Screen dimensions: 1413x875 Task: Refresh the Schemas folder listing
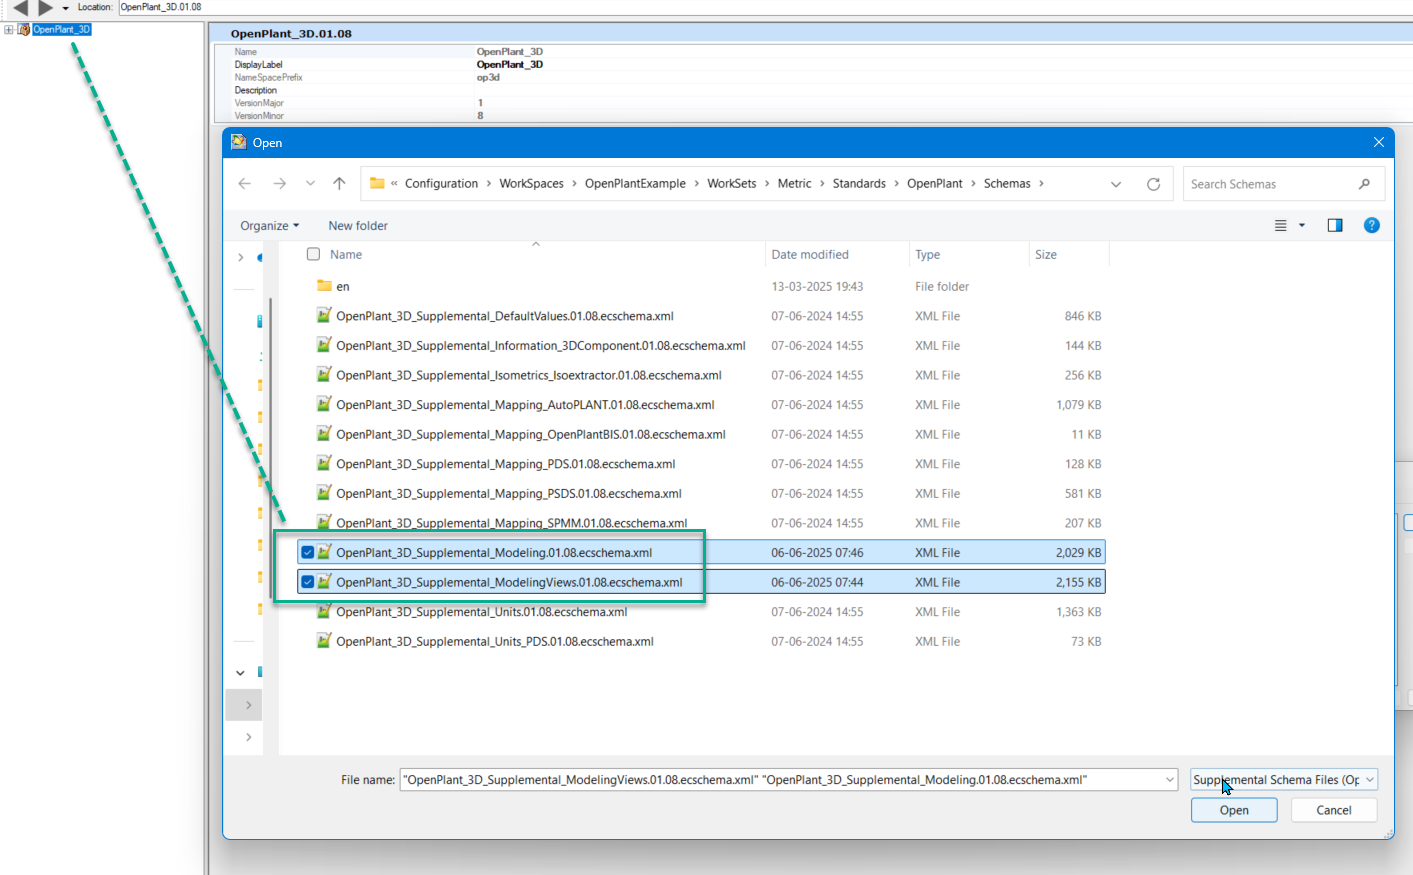1153,184
